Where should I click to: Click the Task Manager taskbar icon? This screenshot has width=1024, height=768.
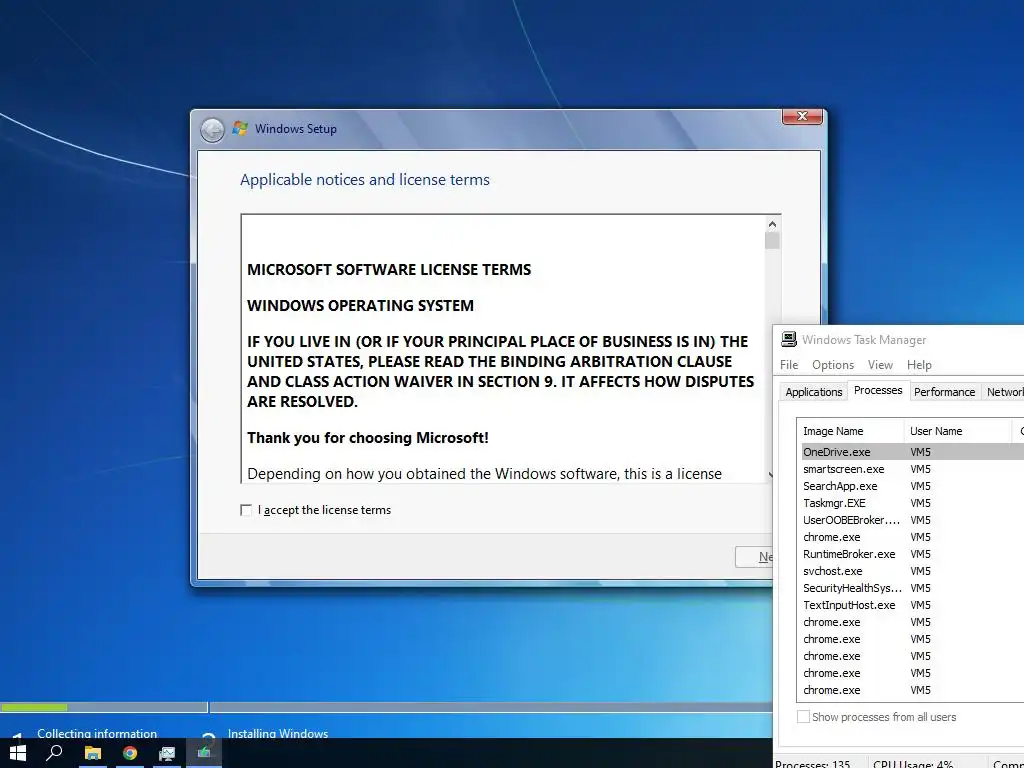pos(167,753)
